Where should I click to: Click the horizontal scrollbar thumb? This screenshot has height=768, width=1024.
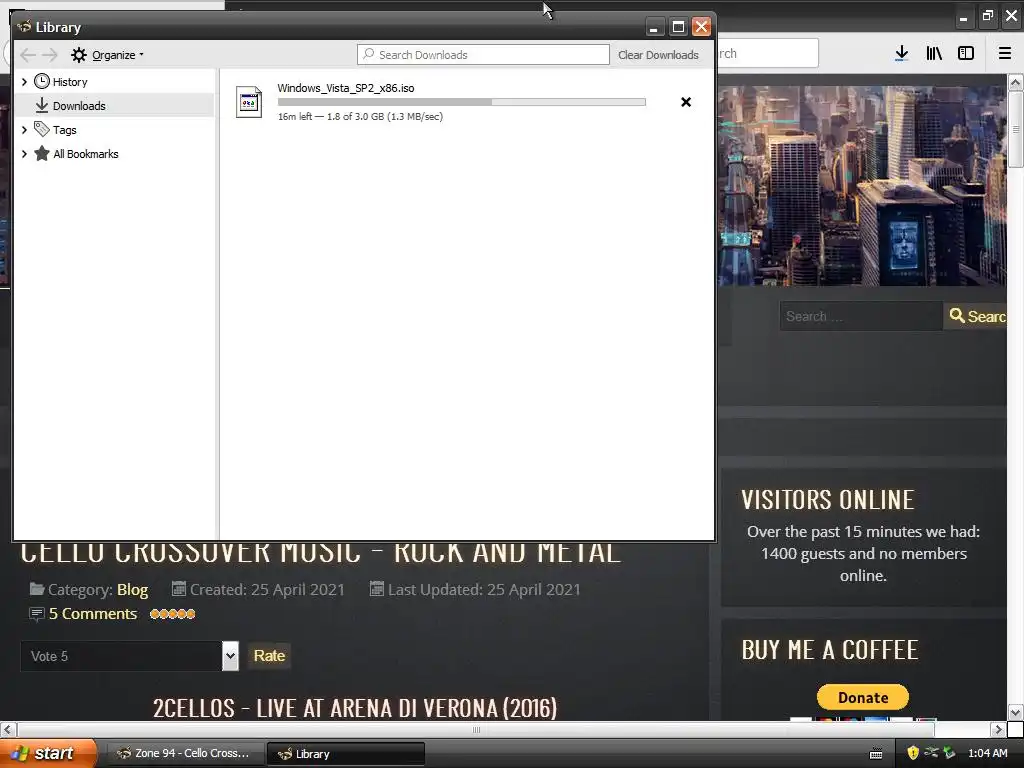click(476, 729)
